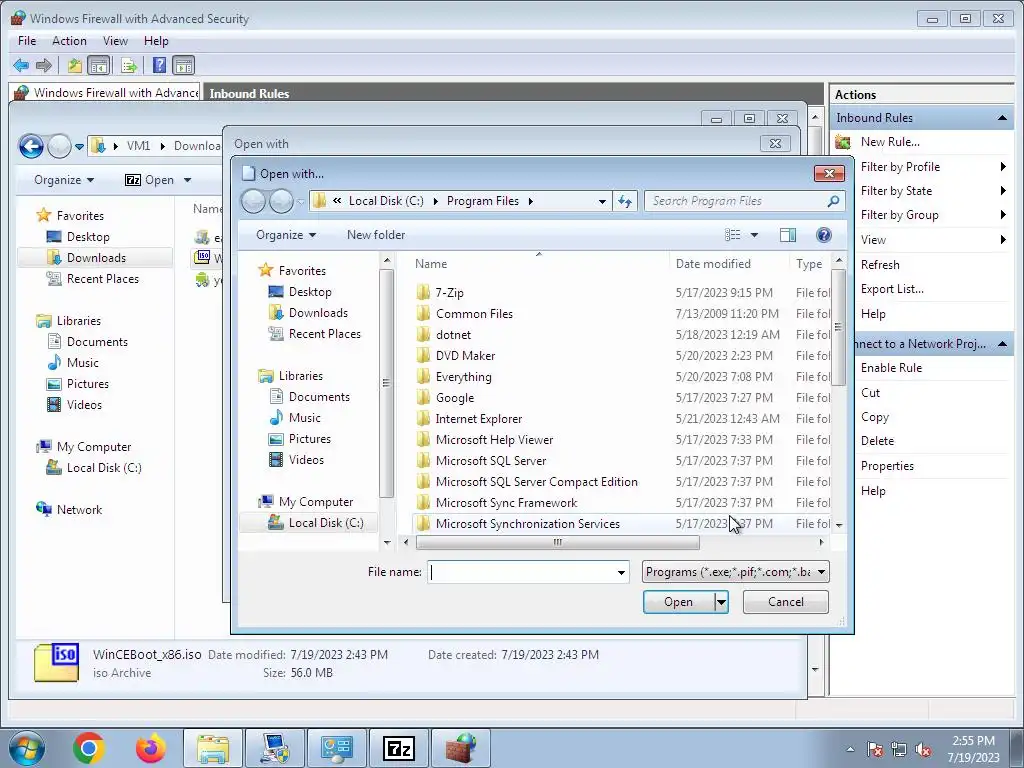Click the blue Help question mark toolbar icon
Image resolution: width=1024 pixels, height=768 pixels.
tap(159, 65)
